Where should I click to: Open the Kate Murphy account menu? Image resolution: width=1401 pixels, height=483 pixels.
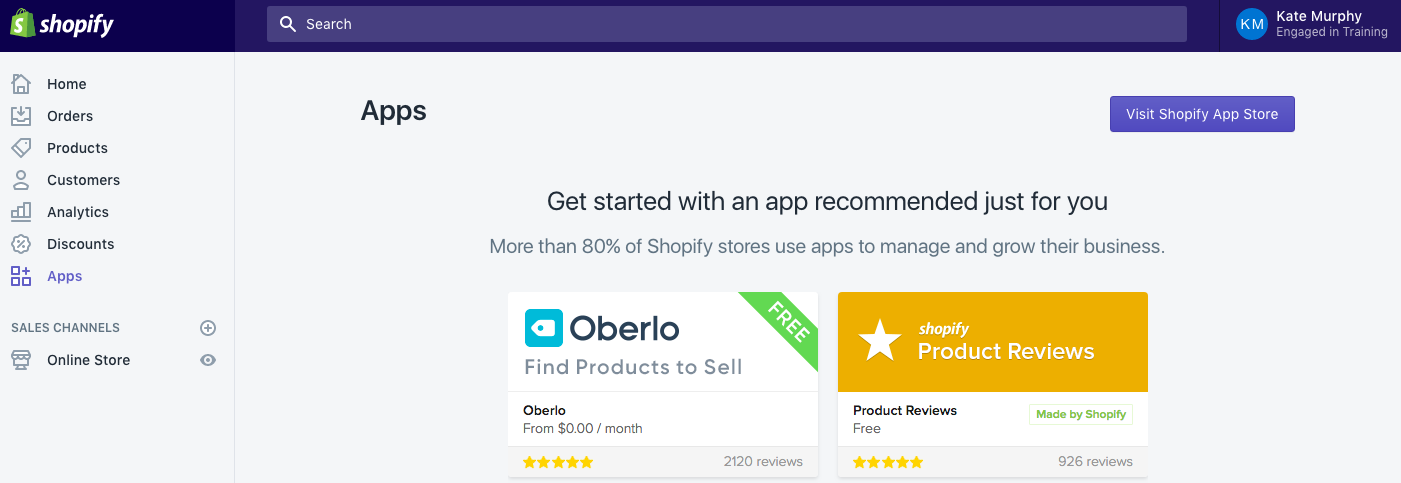[1311, 24]
